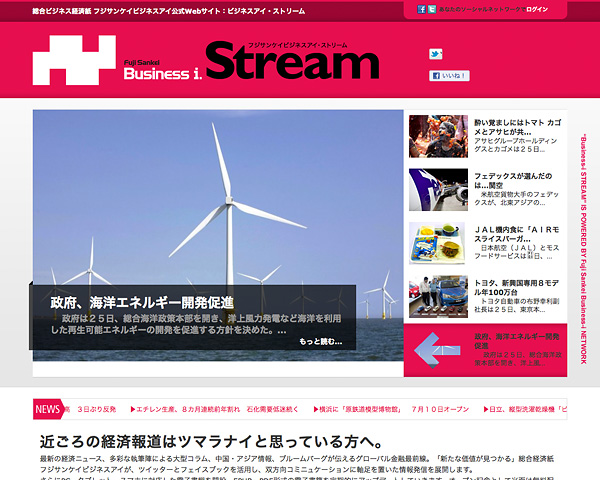Open article 酔い覚ましにはトマト カゴメとアサヒ
The image size is (600, 480).
[x=517, y=127]
